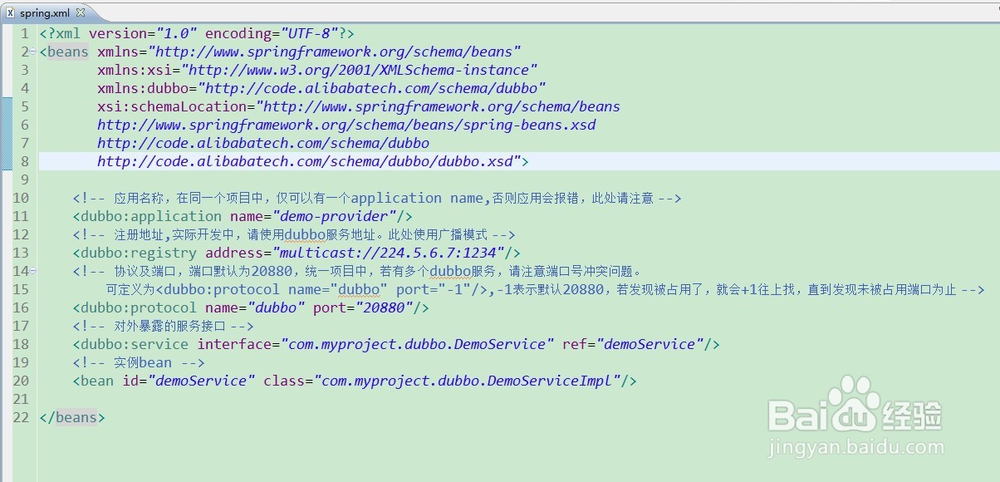Click line number 8 in gutter
The image size is (1000, 482).
point(24,161)
